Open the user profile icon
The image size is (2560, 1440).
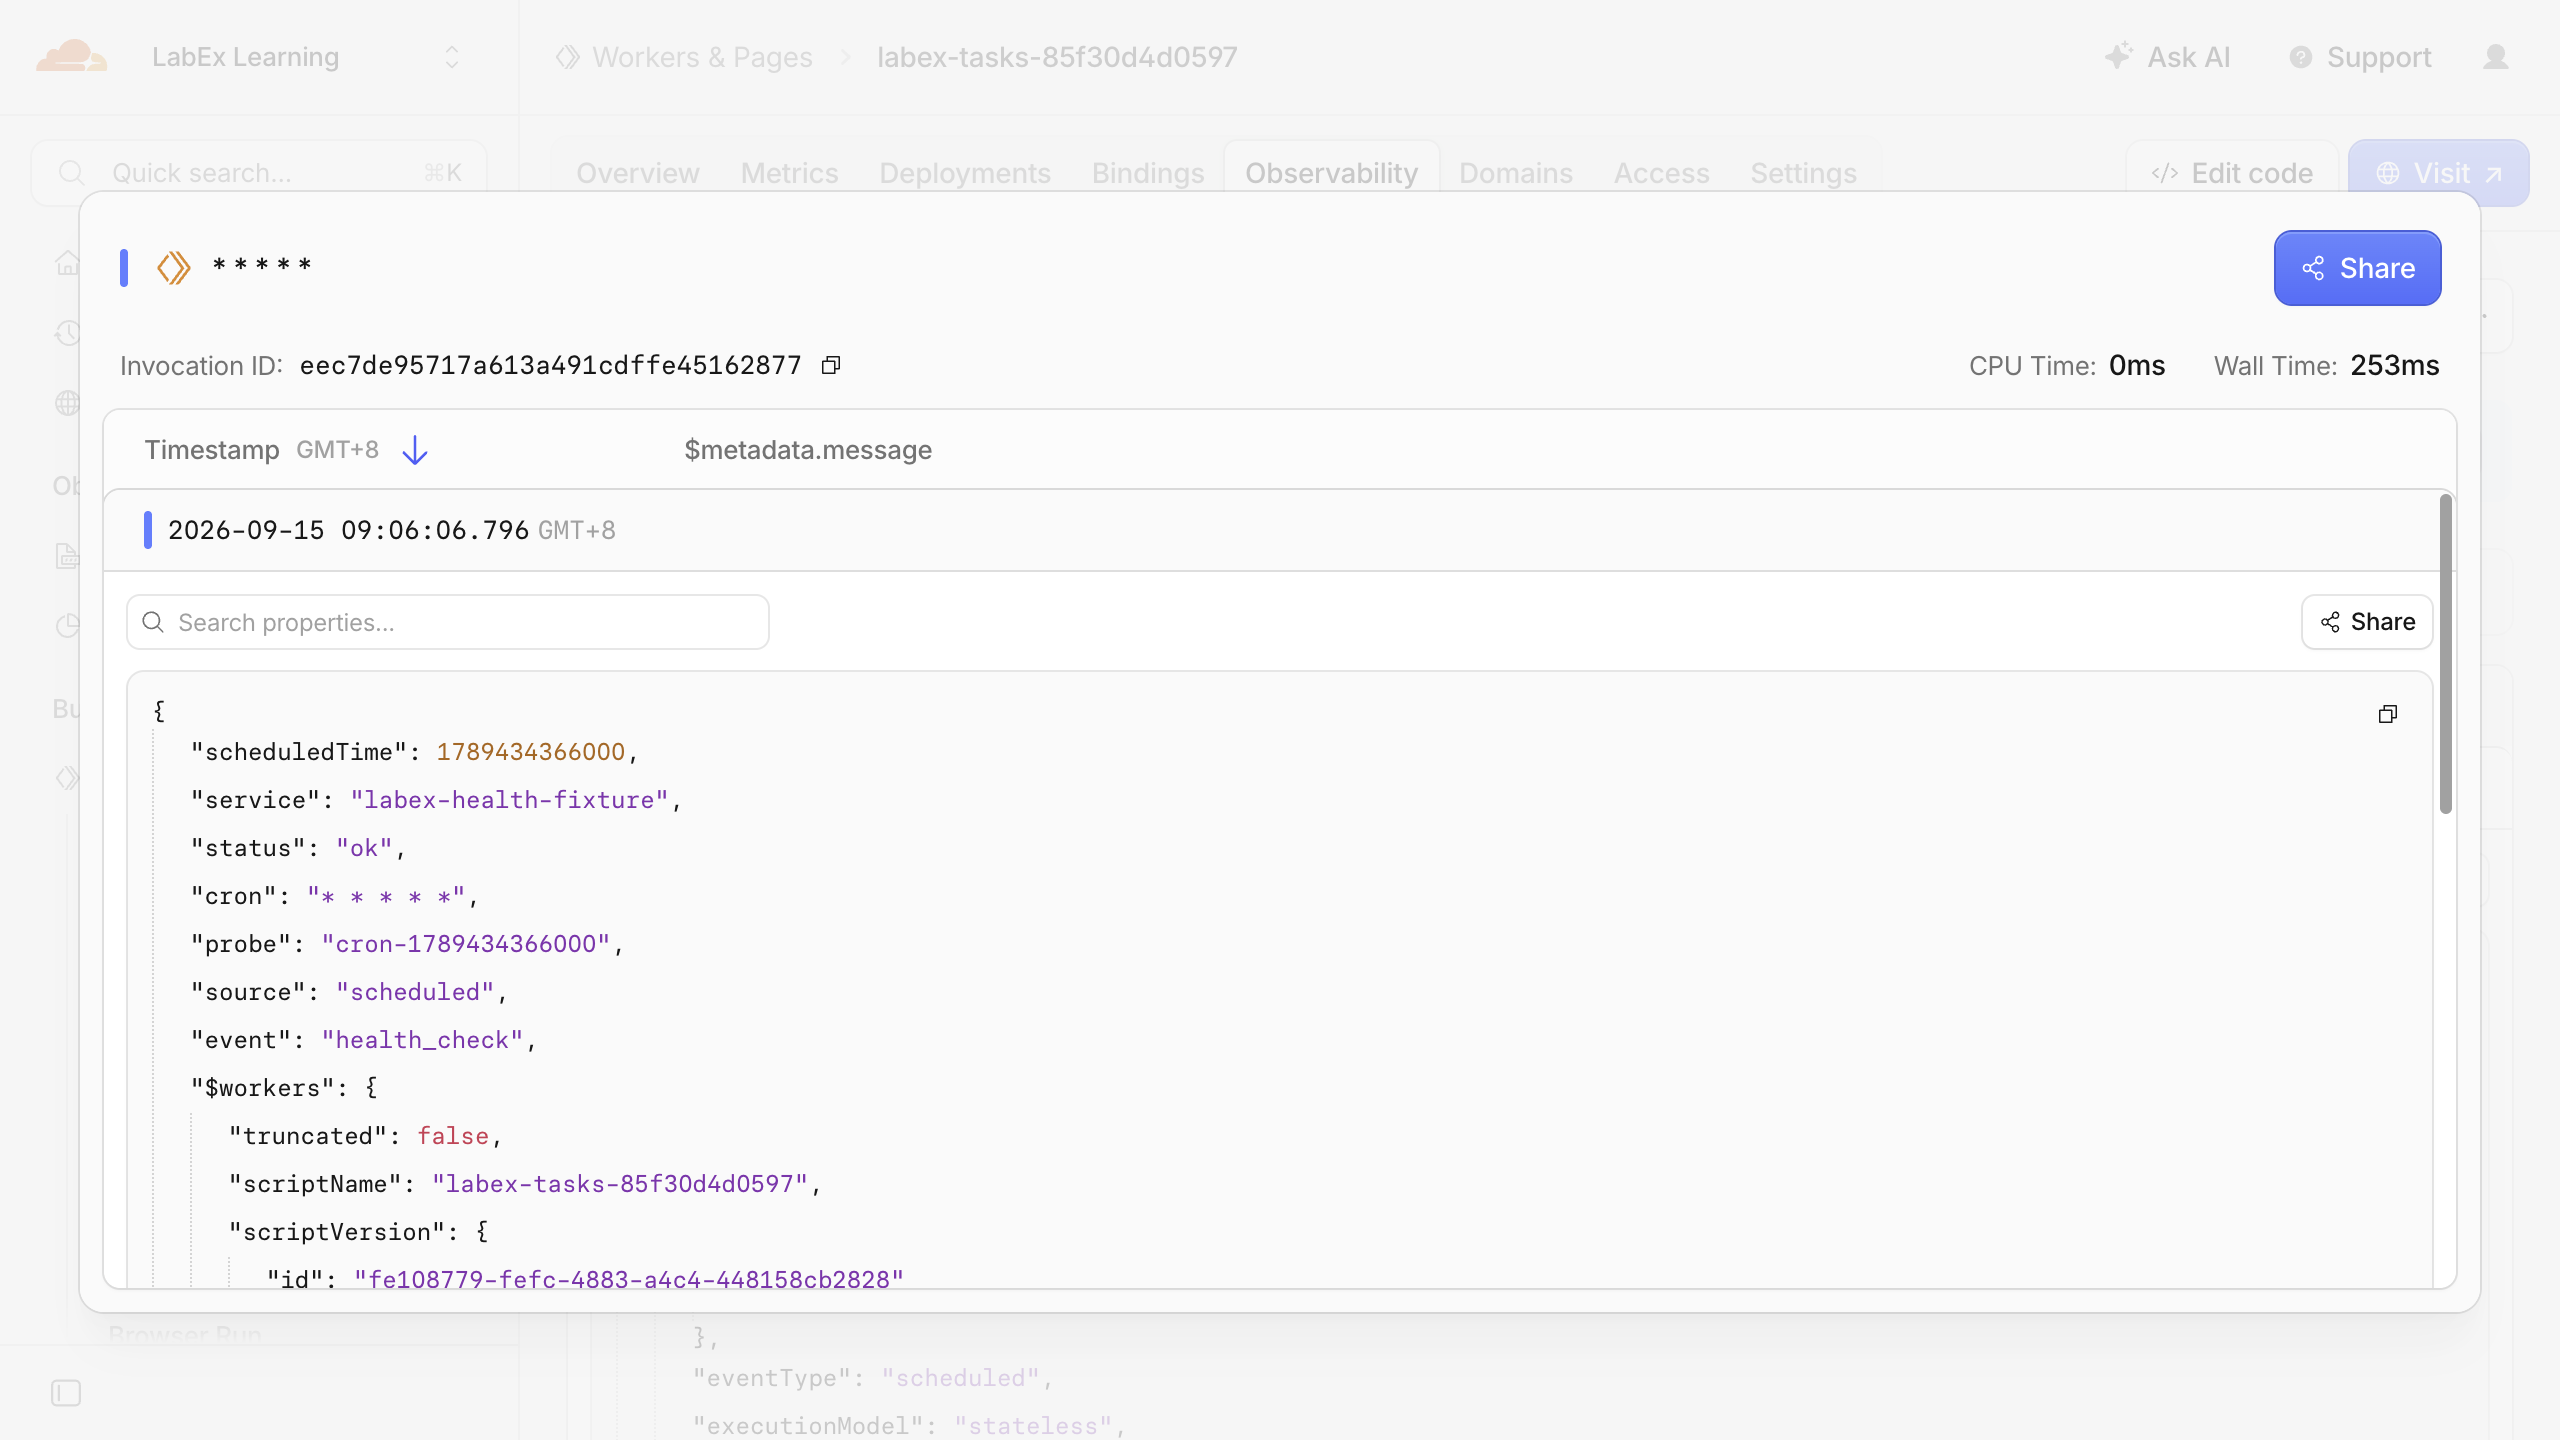pos(2496,57)
